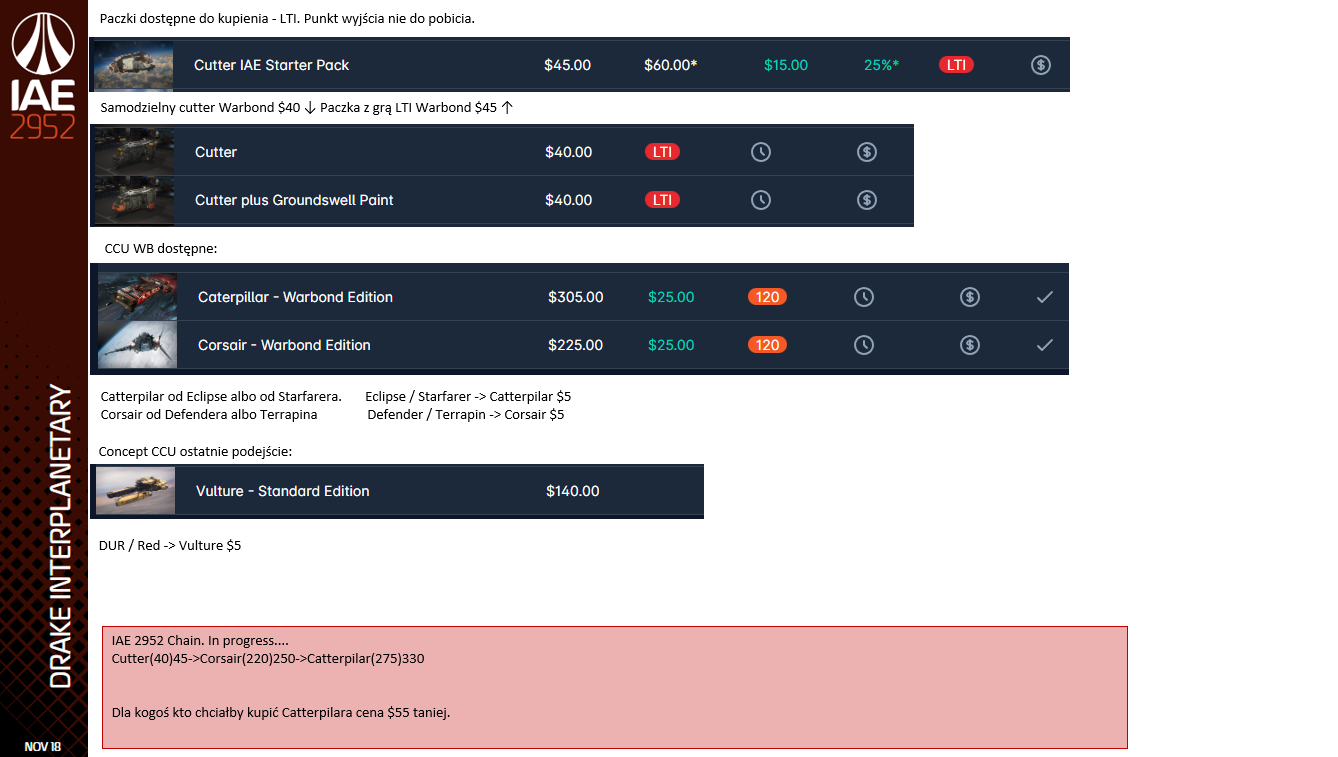
Task: Click the $25.00 savings in Corsair row
Action: tap(671, 345)
